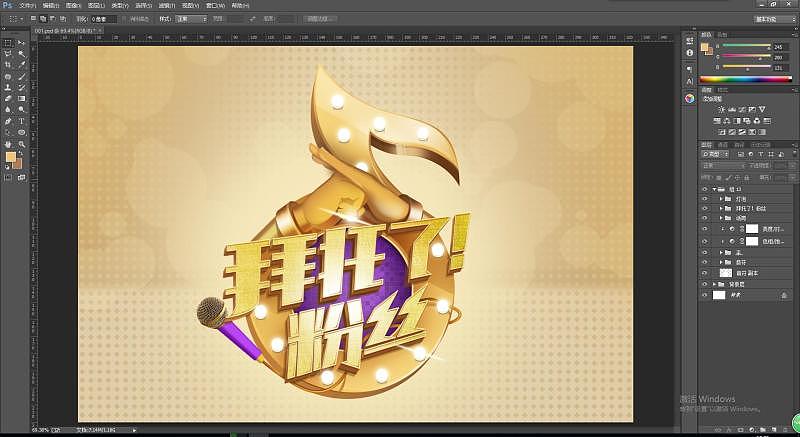Click the lock-all padlock icon in Layers
800x437 pixels.
[x=746, y=177]
